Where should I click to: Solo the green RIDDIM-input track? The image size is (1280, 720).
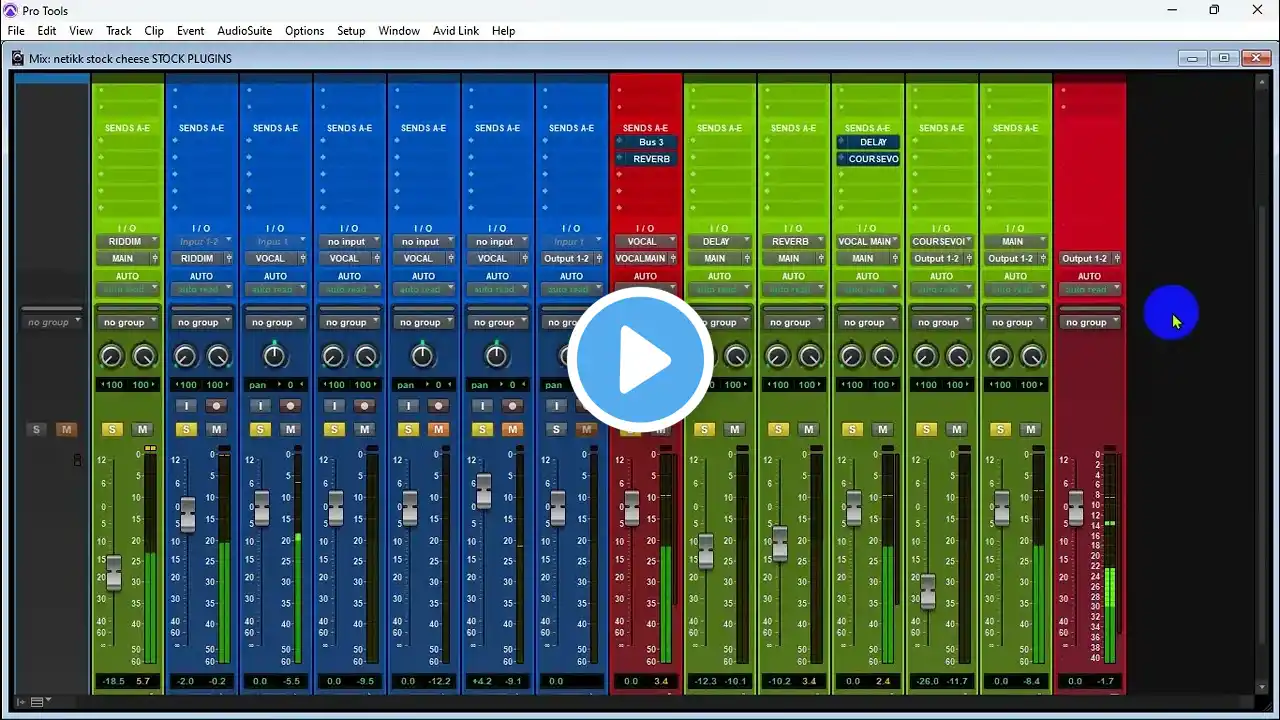tap(112, 430)
